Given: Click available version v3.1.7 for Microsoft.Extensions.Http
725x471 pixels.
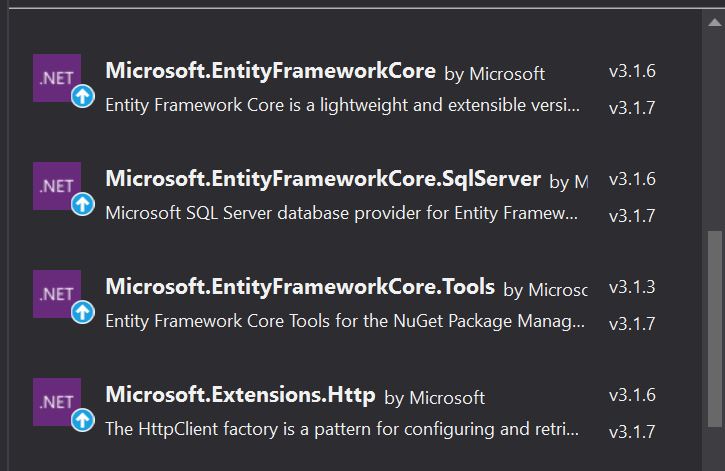Looking at the screenshot, I should click(632, 432).
